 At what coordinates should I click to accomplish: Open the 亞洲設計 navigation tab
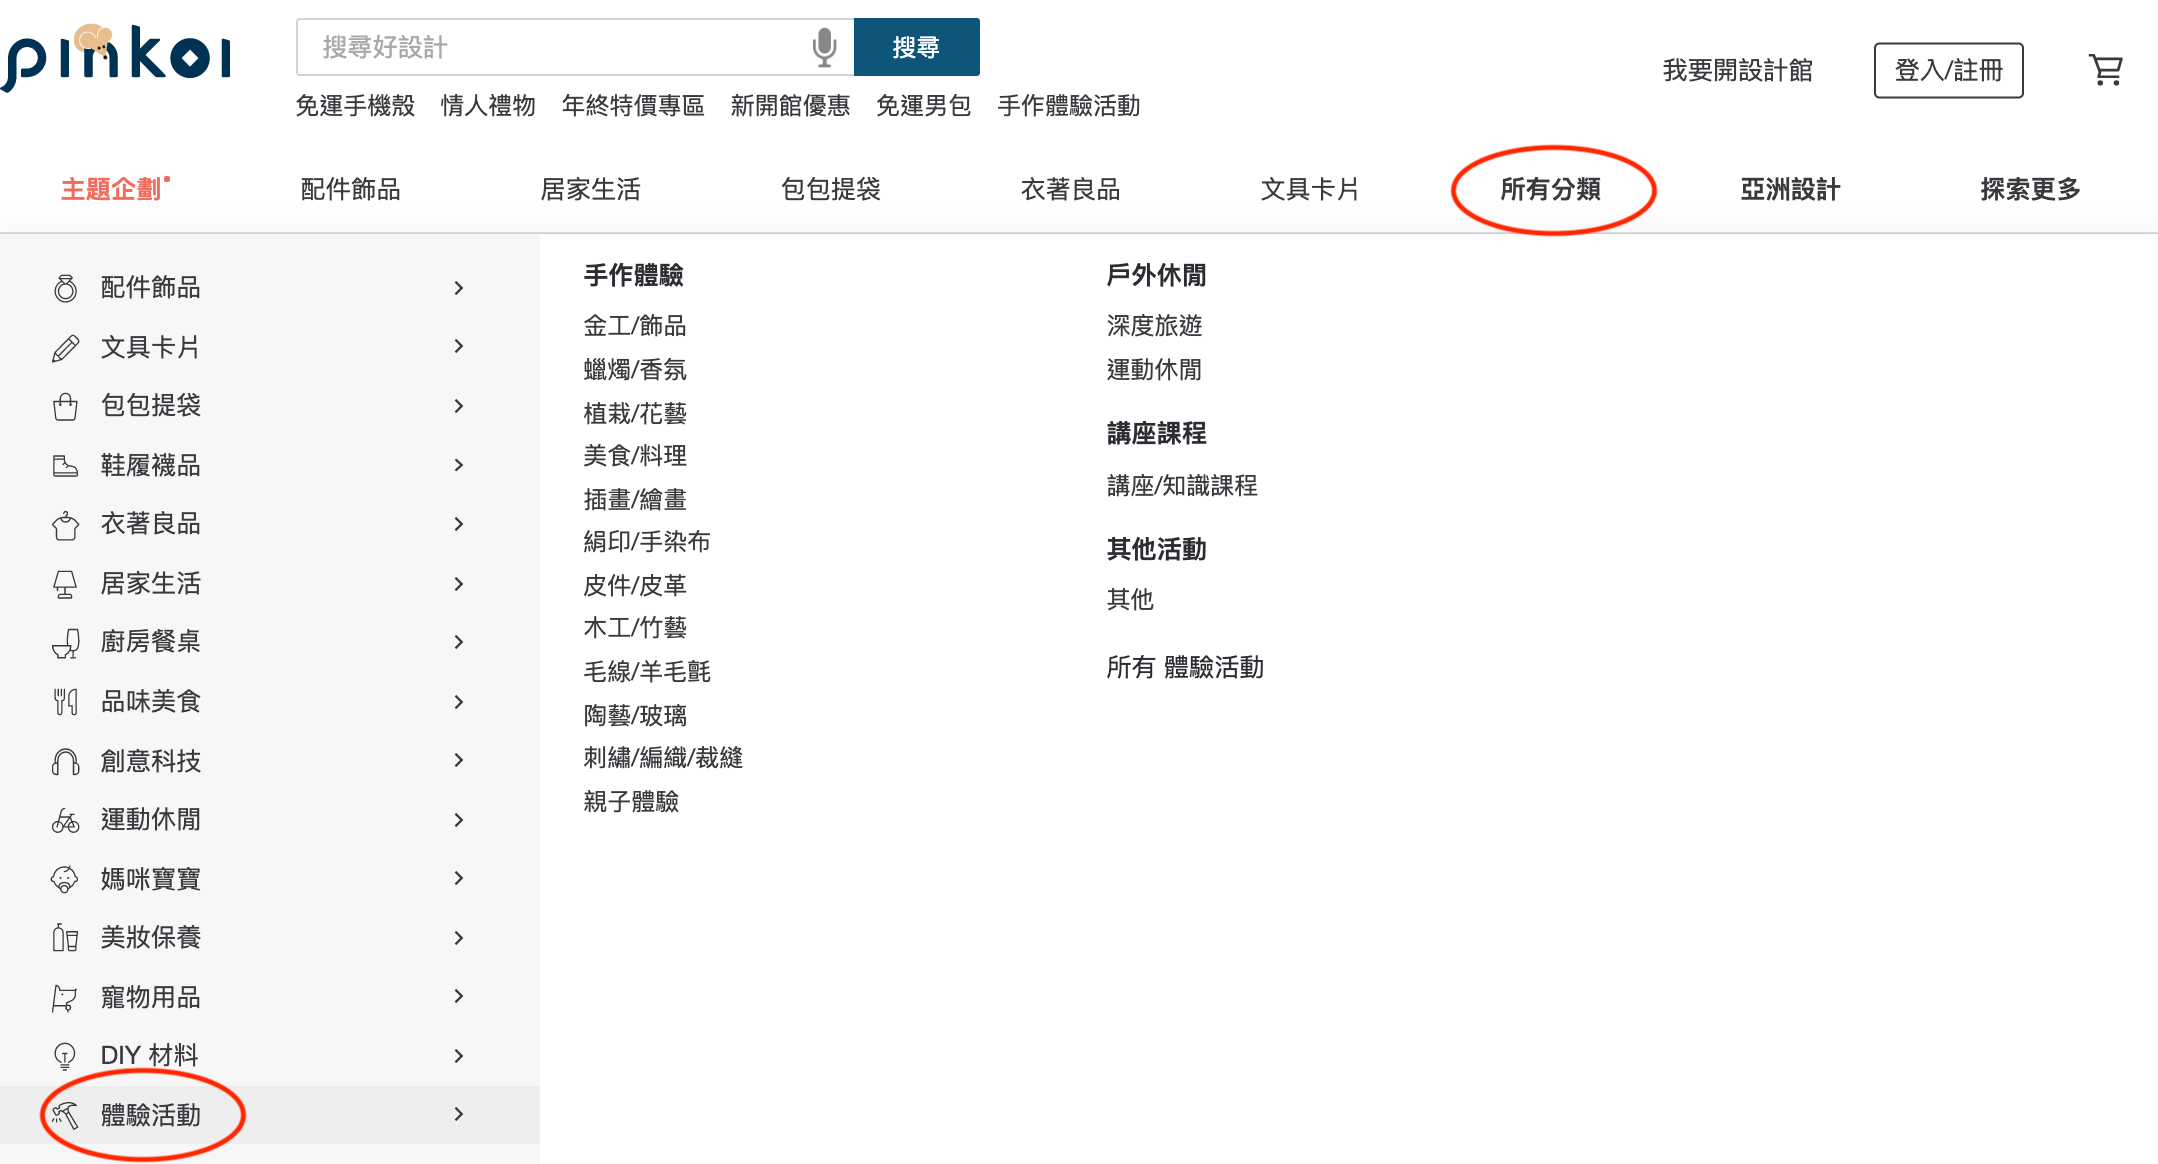click(x=1790, y=189)
